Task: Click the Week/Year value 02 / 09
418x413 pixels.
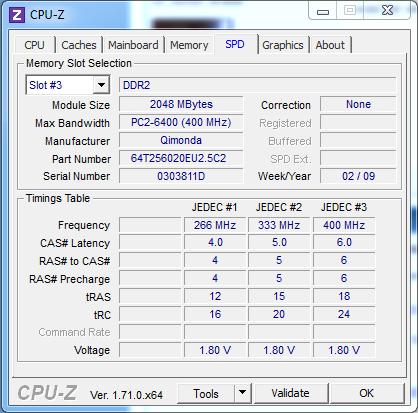Action: point(358,176)
